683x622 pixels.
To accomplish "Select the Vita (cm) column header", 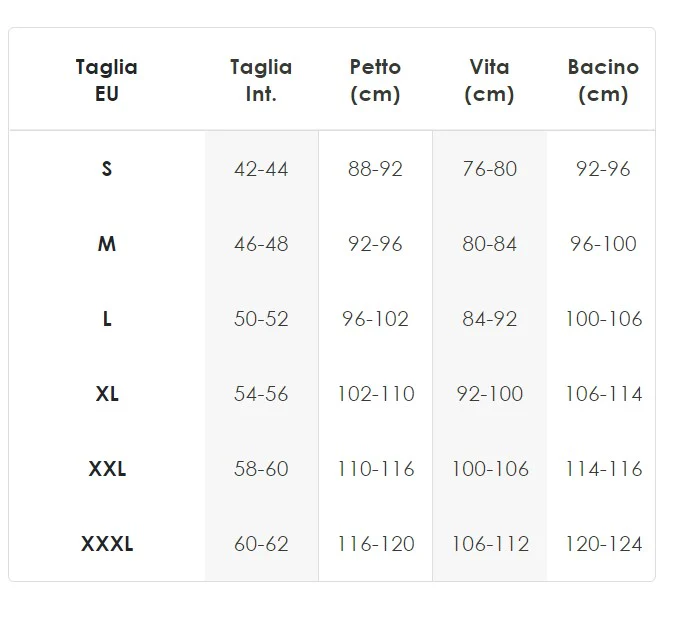I will [x=489, y=81].
